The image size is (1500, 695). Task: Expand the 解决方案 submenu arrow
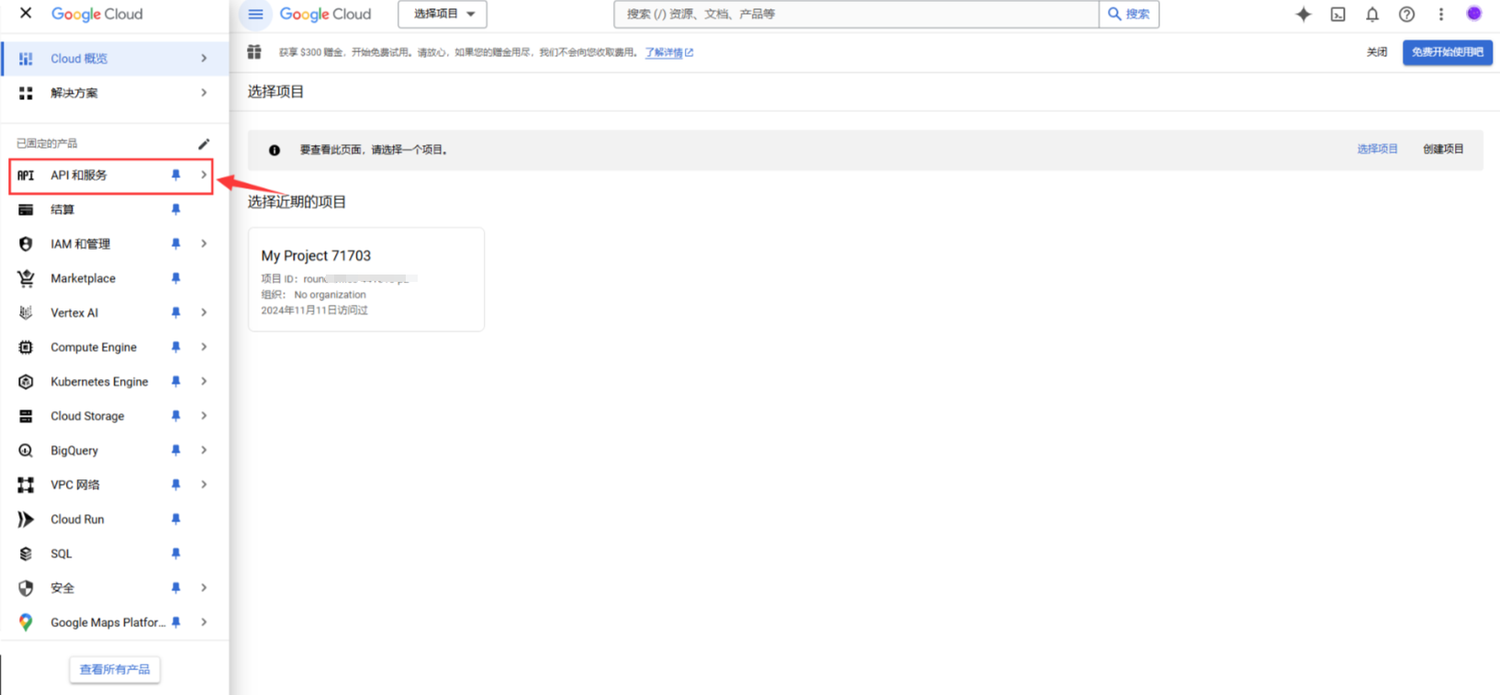click(x=204, y=93)
